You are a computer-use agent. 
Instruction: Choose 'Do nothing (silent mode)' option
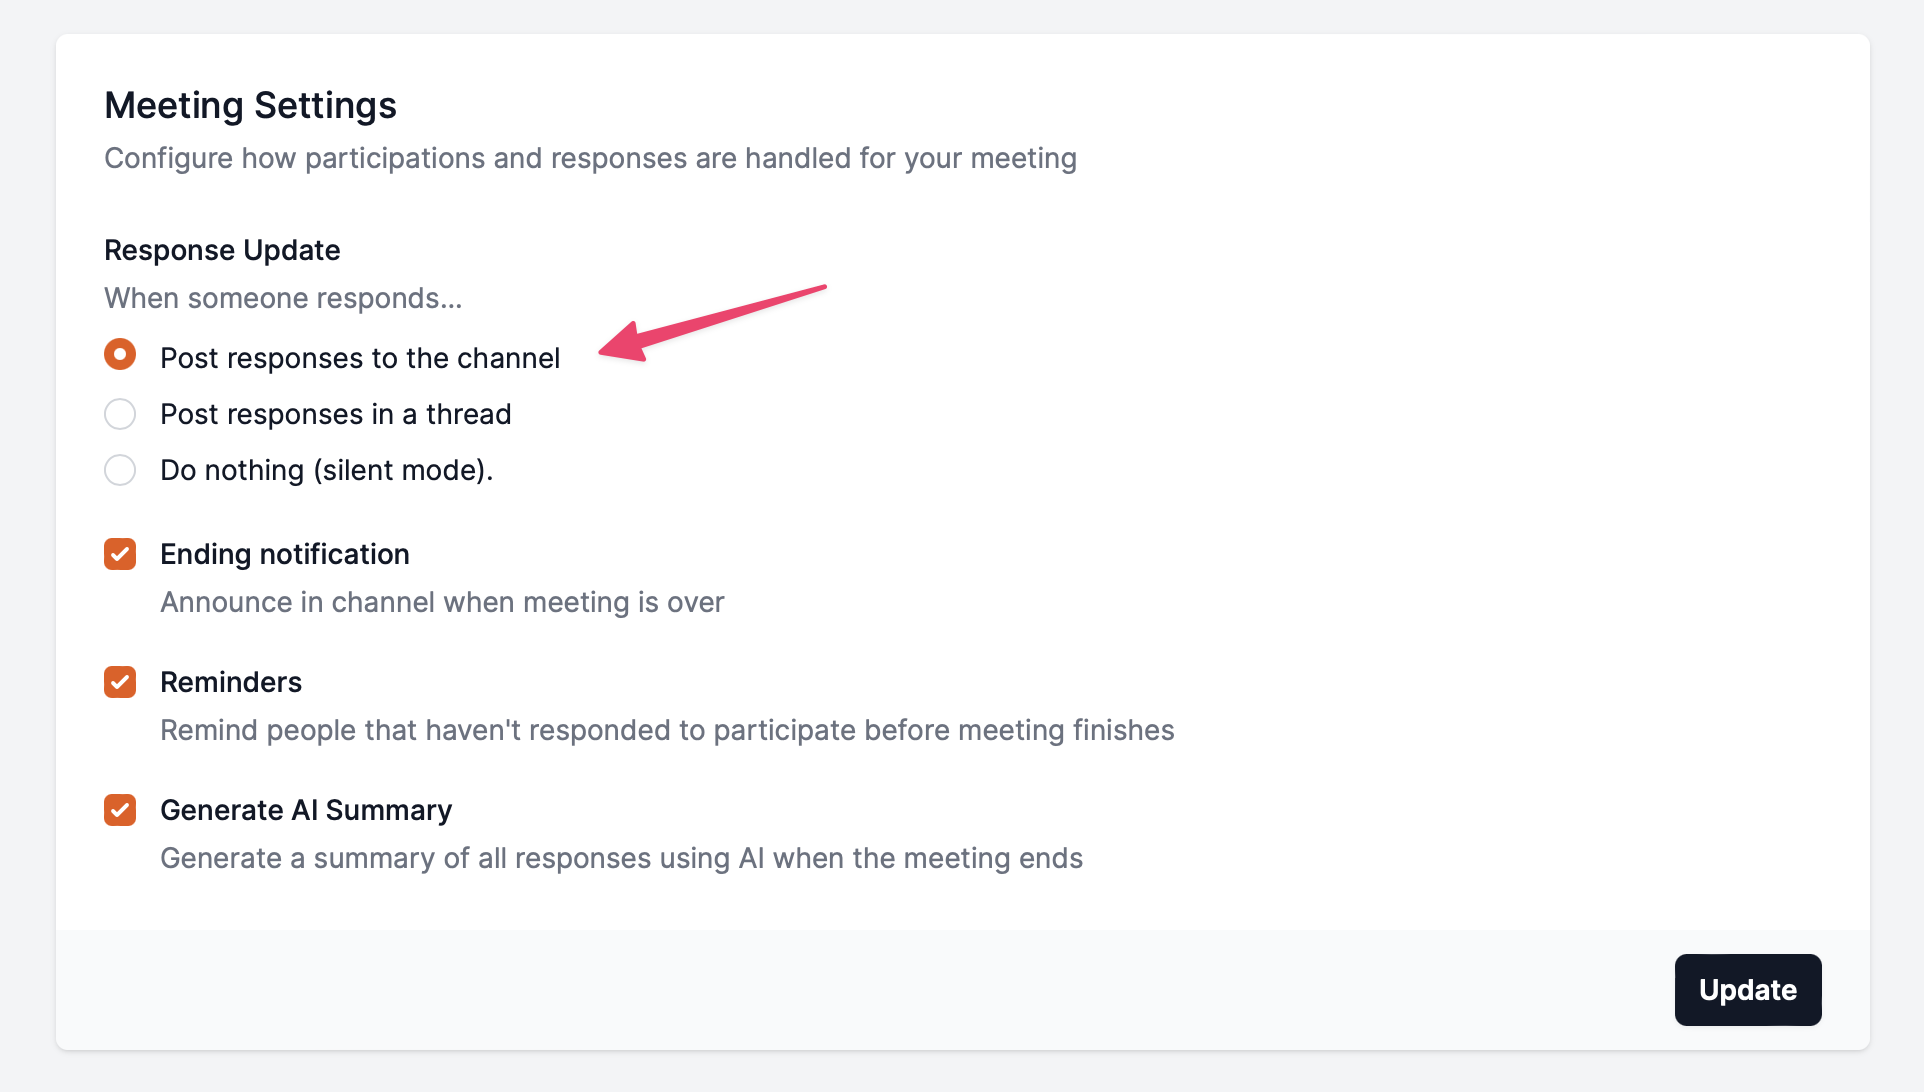coord(120,469)
